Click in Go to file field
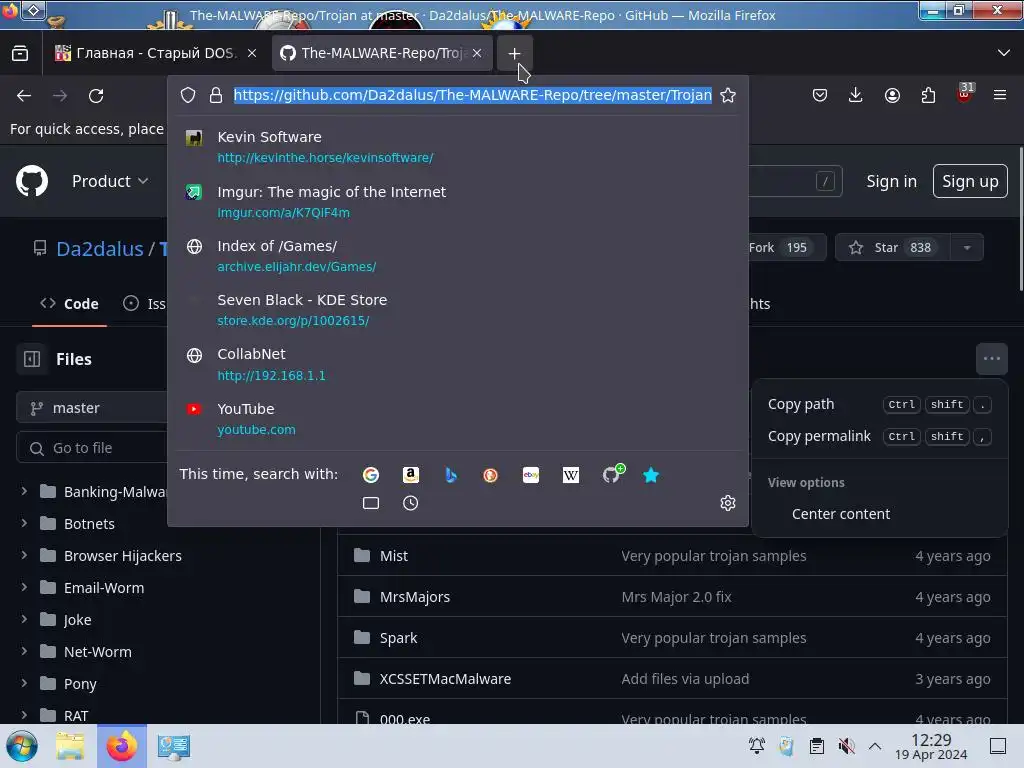1024x768 pixels. tap(91, 448)
